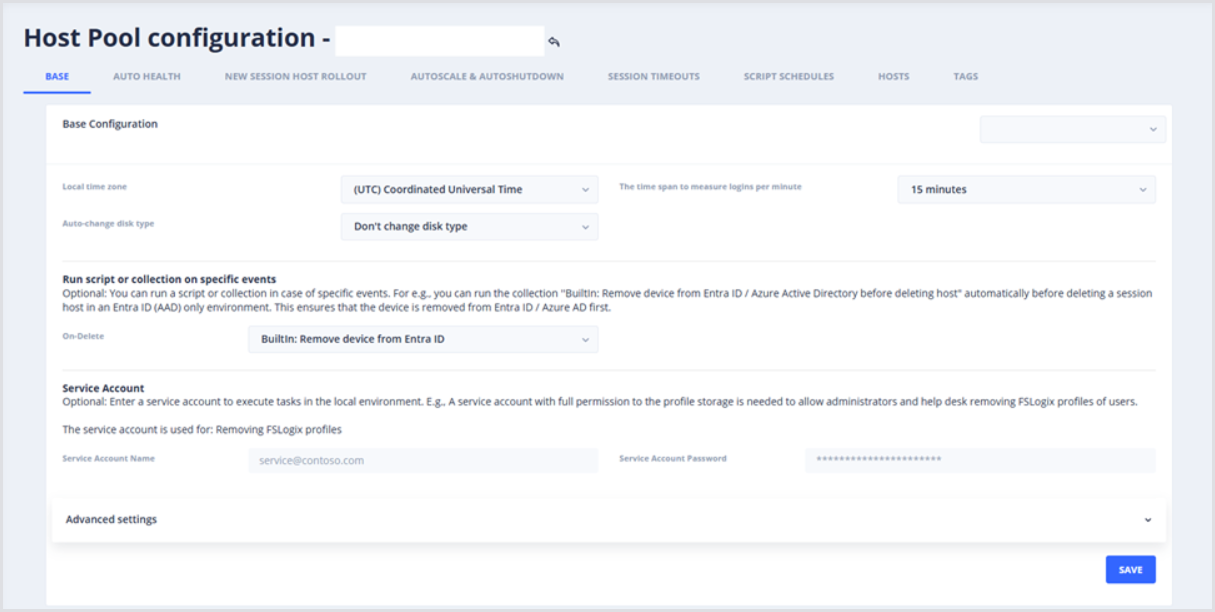The image size is (1215, 612).
Task: Select the Base tab
Action: pos(57,76)
